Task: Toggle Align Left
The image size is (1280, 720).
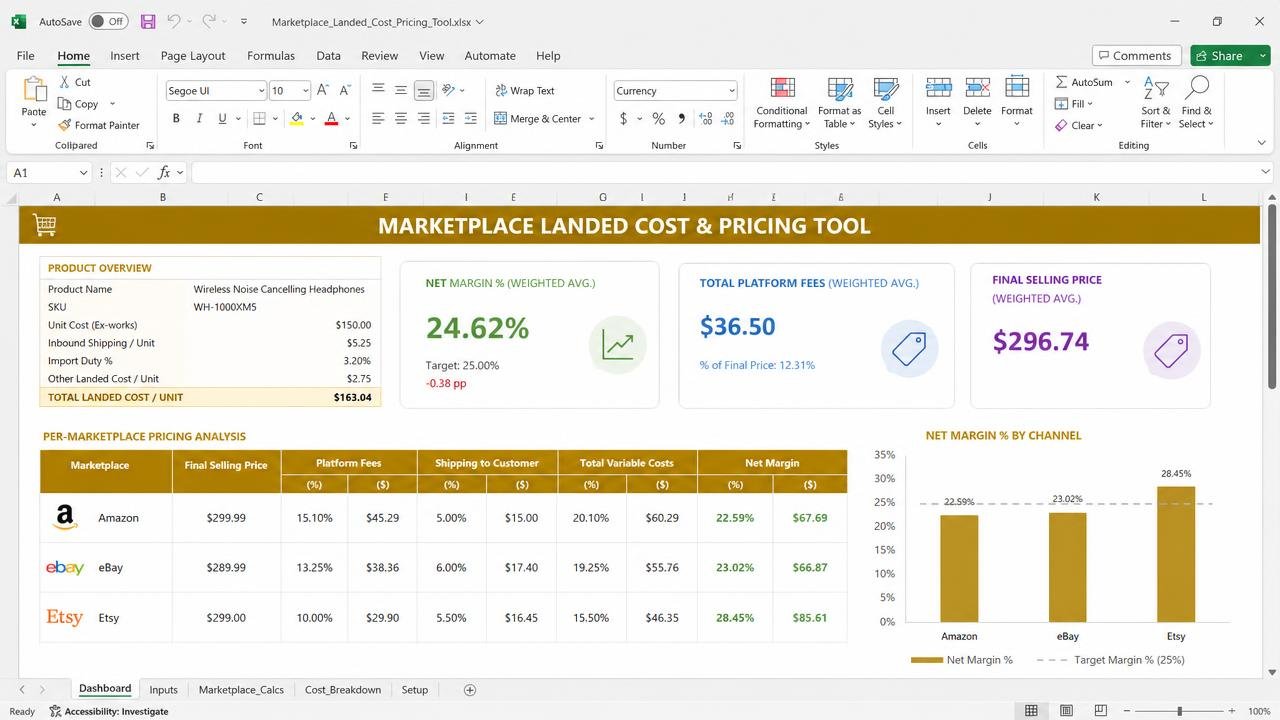Action: 378,118
